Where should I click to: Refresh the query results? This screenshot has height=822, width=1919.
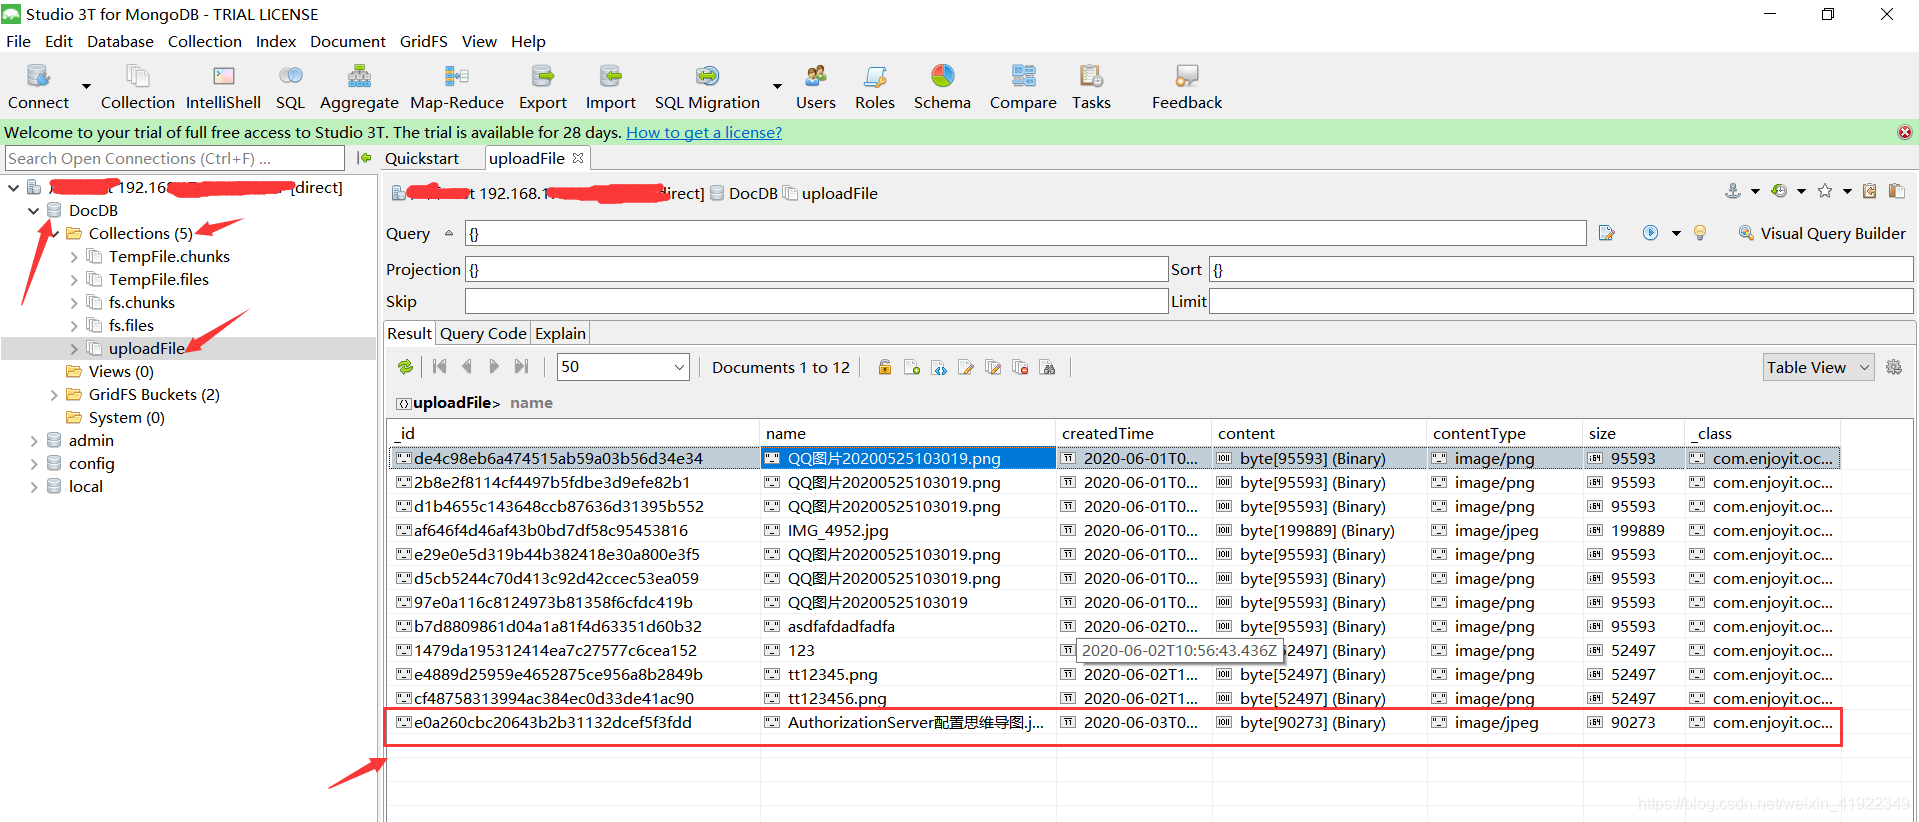click(405, 367)
